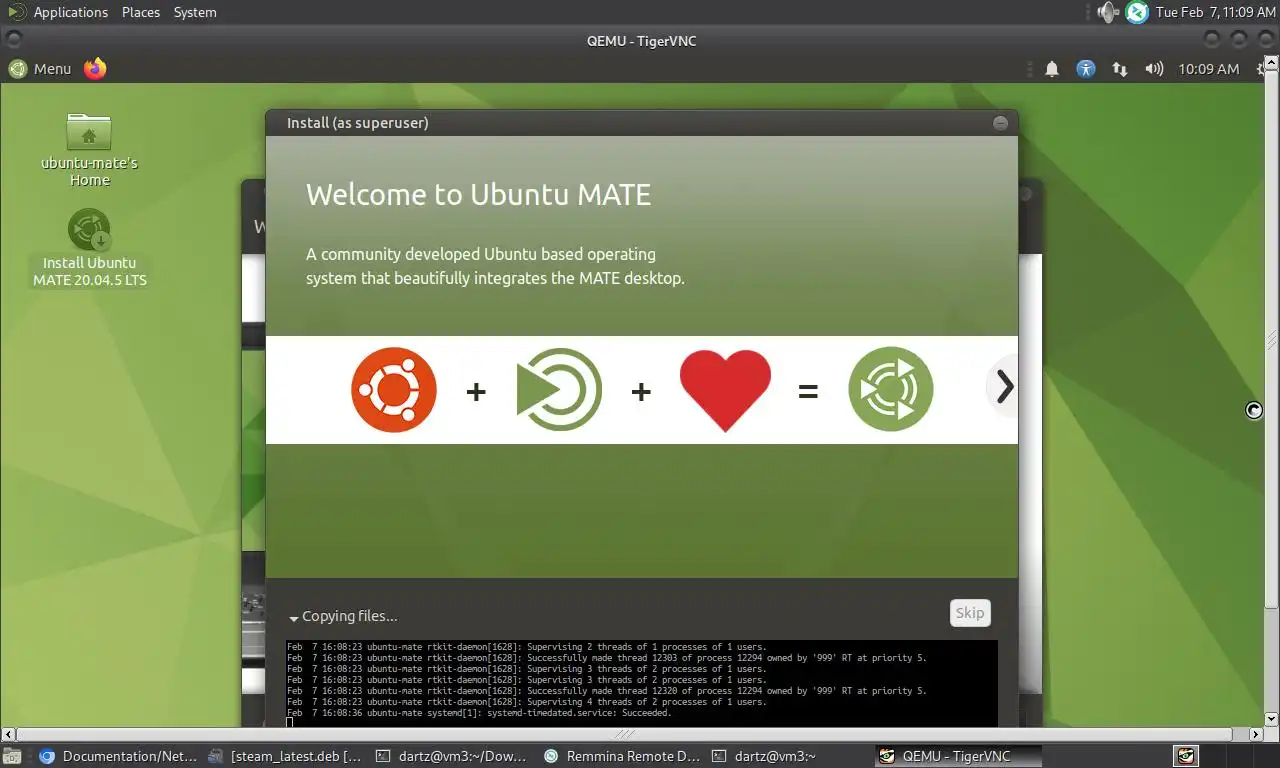Open the network connections indicator
The width and height of the screenshot is (1280, 768).
click(x=1120, y=69)
